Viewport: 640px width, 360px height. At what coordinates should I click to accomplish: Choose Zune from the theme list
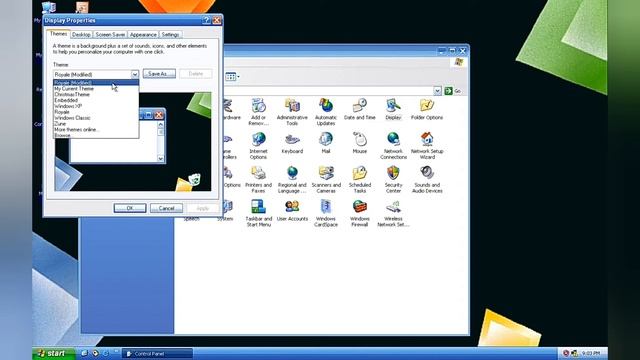click(96, 124)
